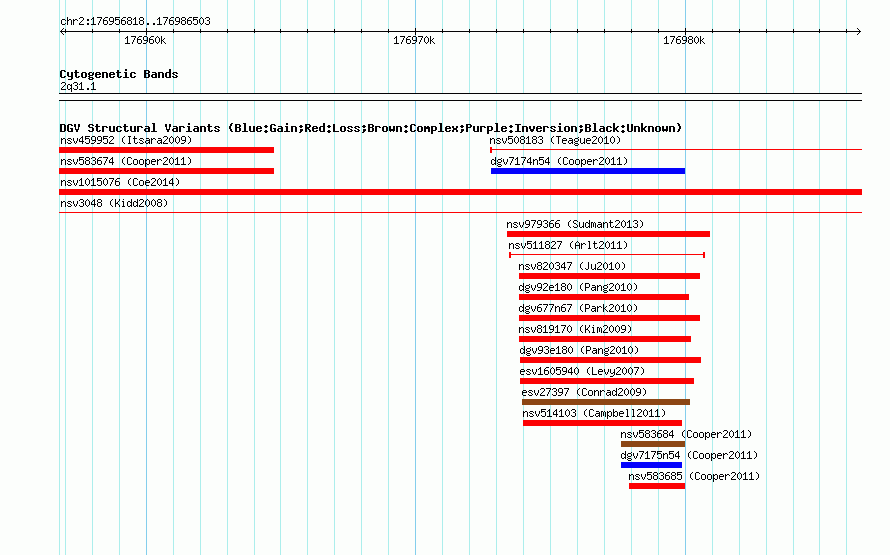Image resolution: width=890 pixels, height=555 pixels.
Task: Click the red bar under nsv583685
Action: [x=657, y=486]
